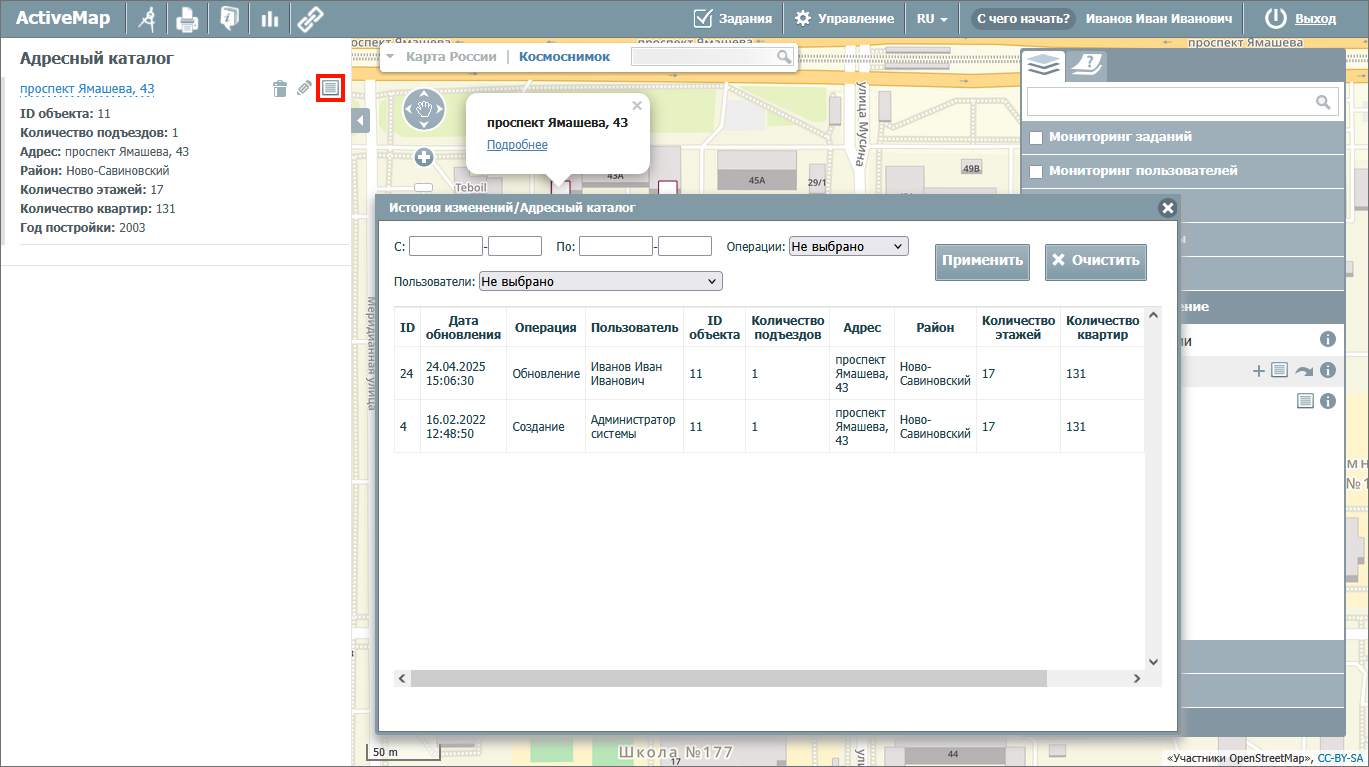Viewport: 1369px width, 767px height.
Task: Open change history icon in catalog panel
Action: point(331,88)
